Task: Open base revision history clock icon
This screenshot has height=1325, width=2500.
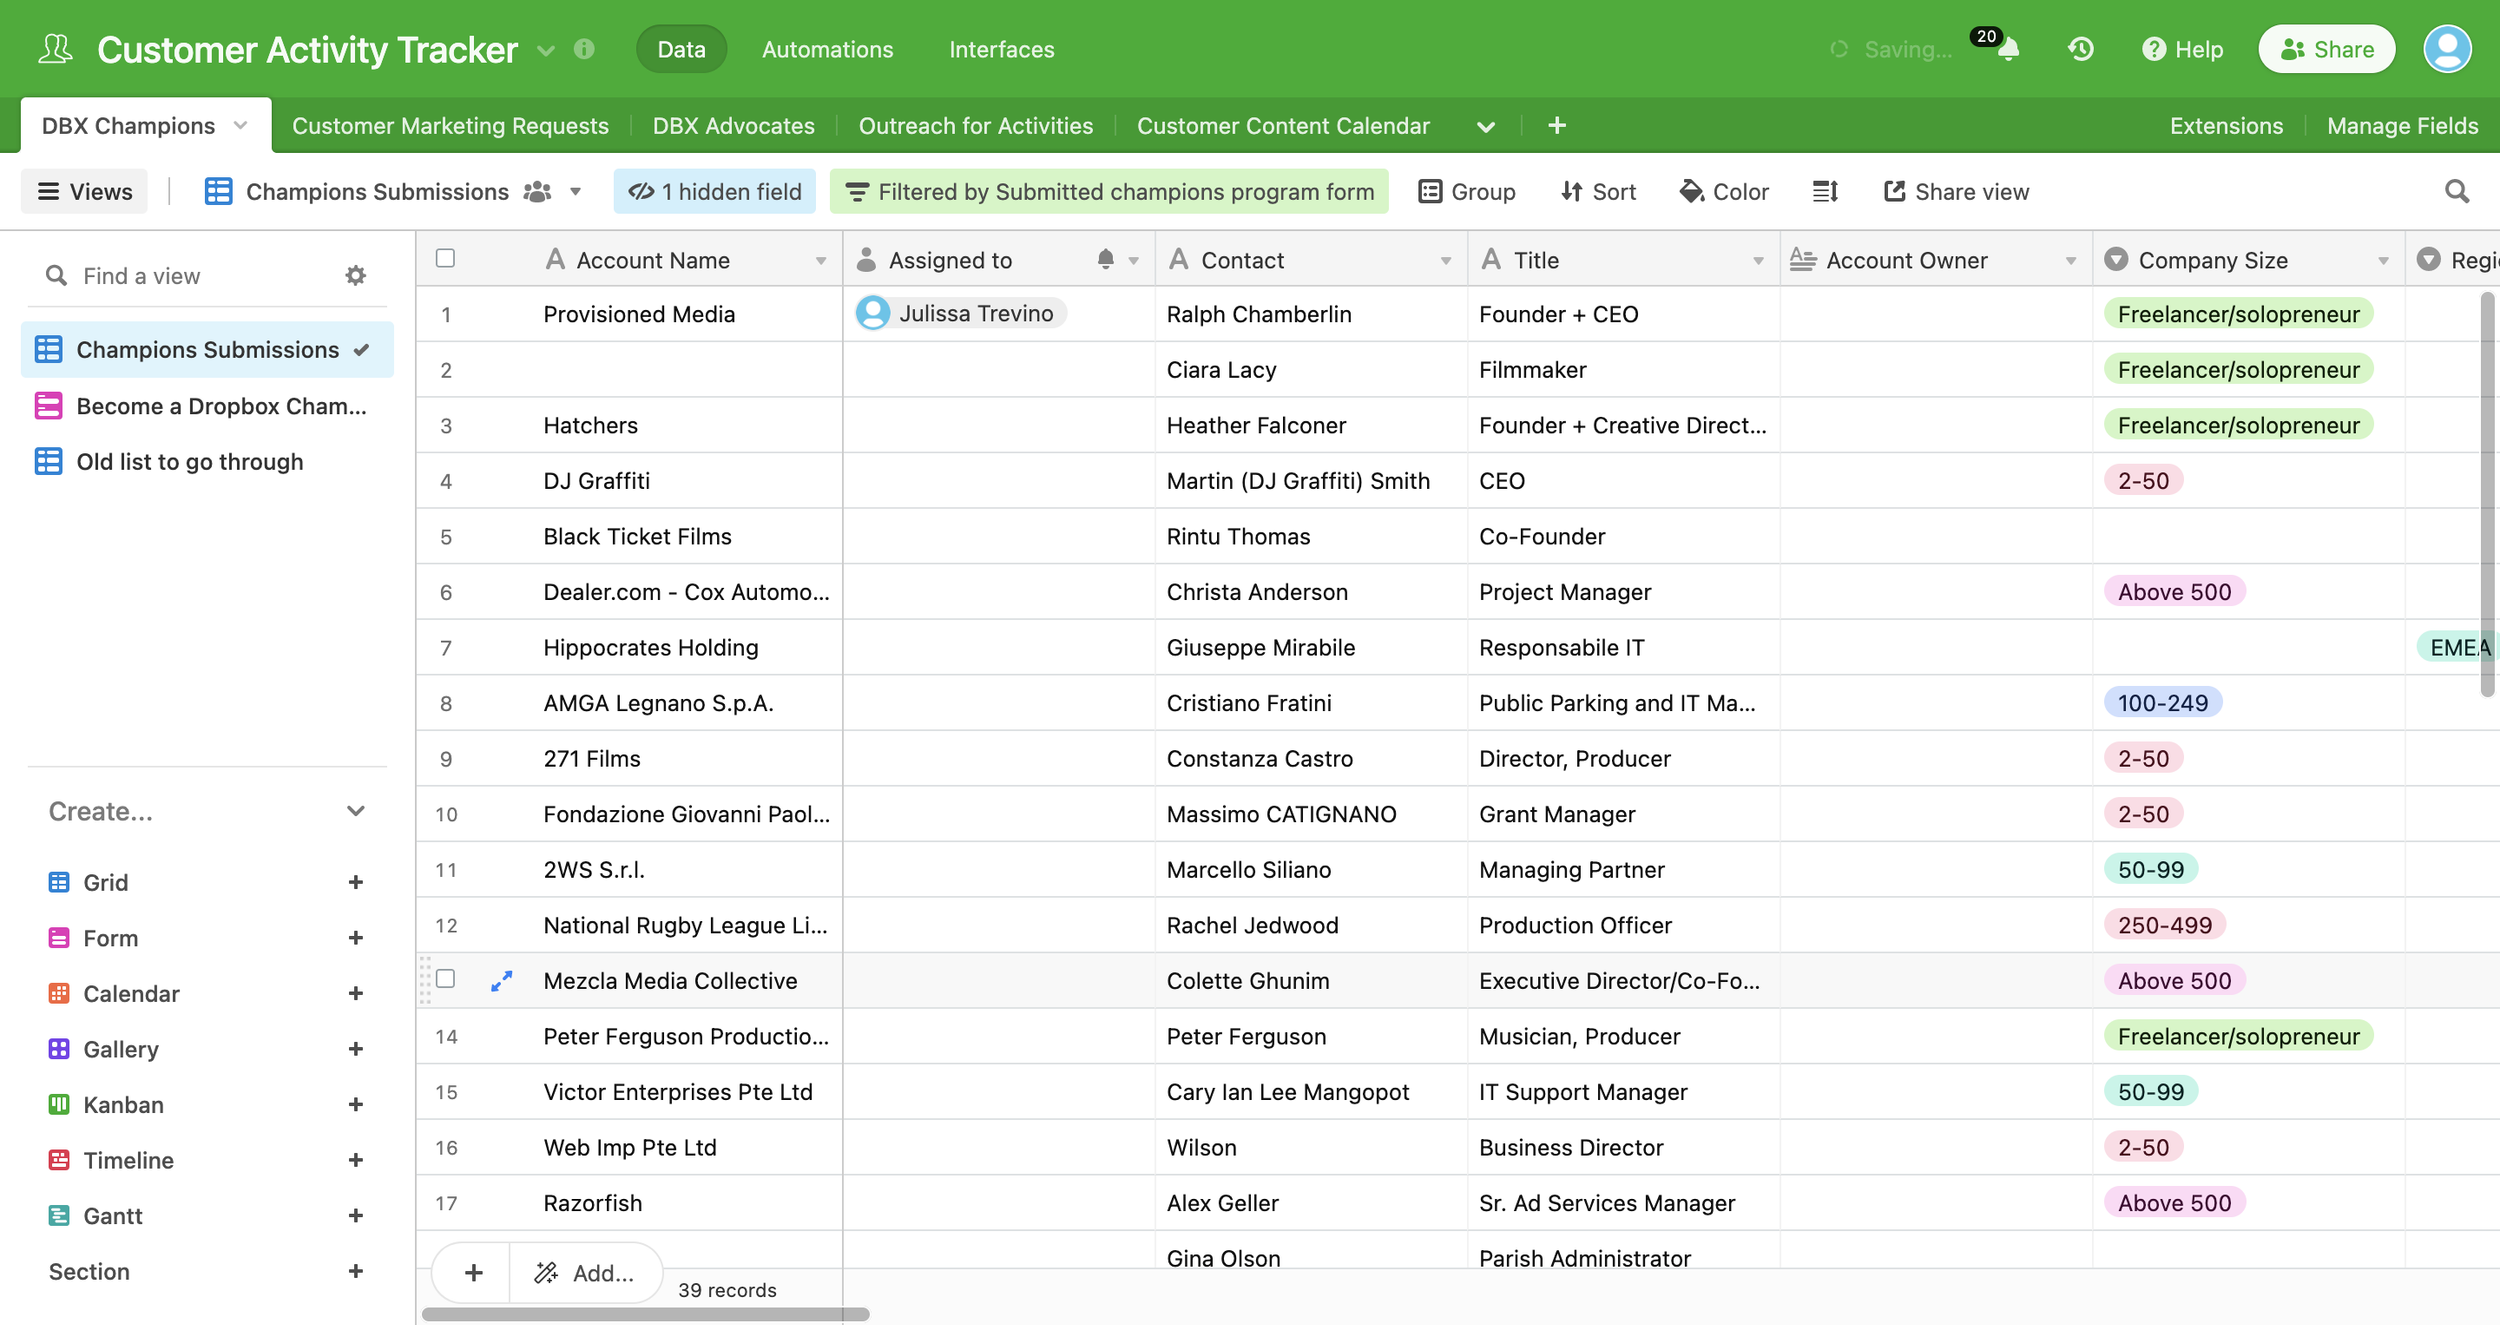Action: click(2081, 49)
